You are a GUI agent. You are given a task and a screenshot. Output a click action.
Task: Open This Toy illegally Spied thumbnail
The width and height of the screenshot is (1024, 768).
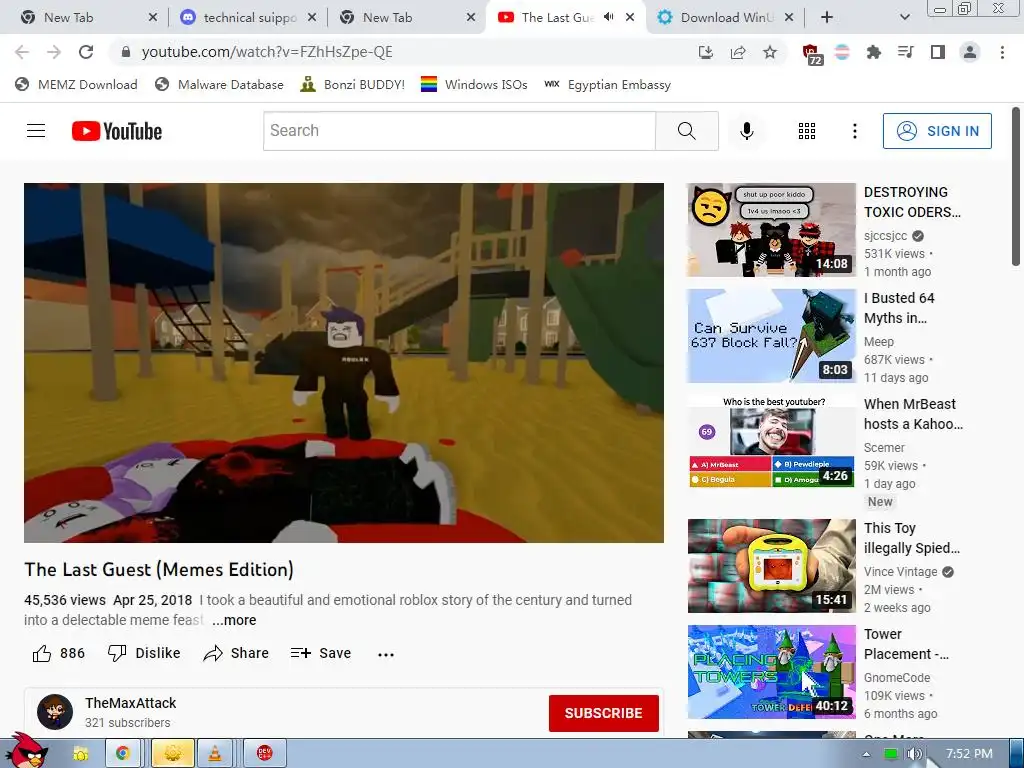pos(771,566)
